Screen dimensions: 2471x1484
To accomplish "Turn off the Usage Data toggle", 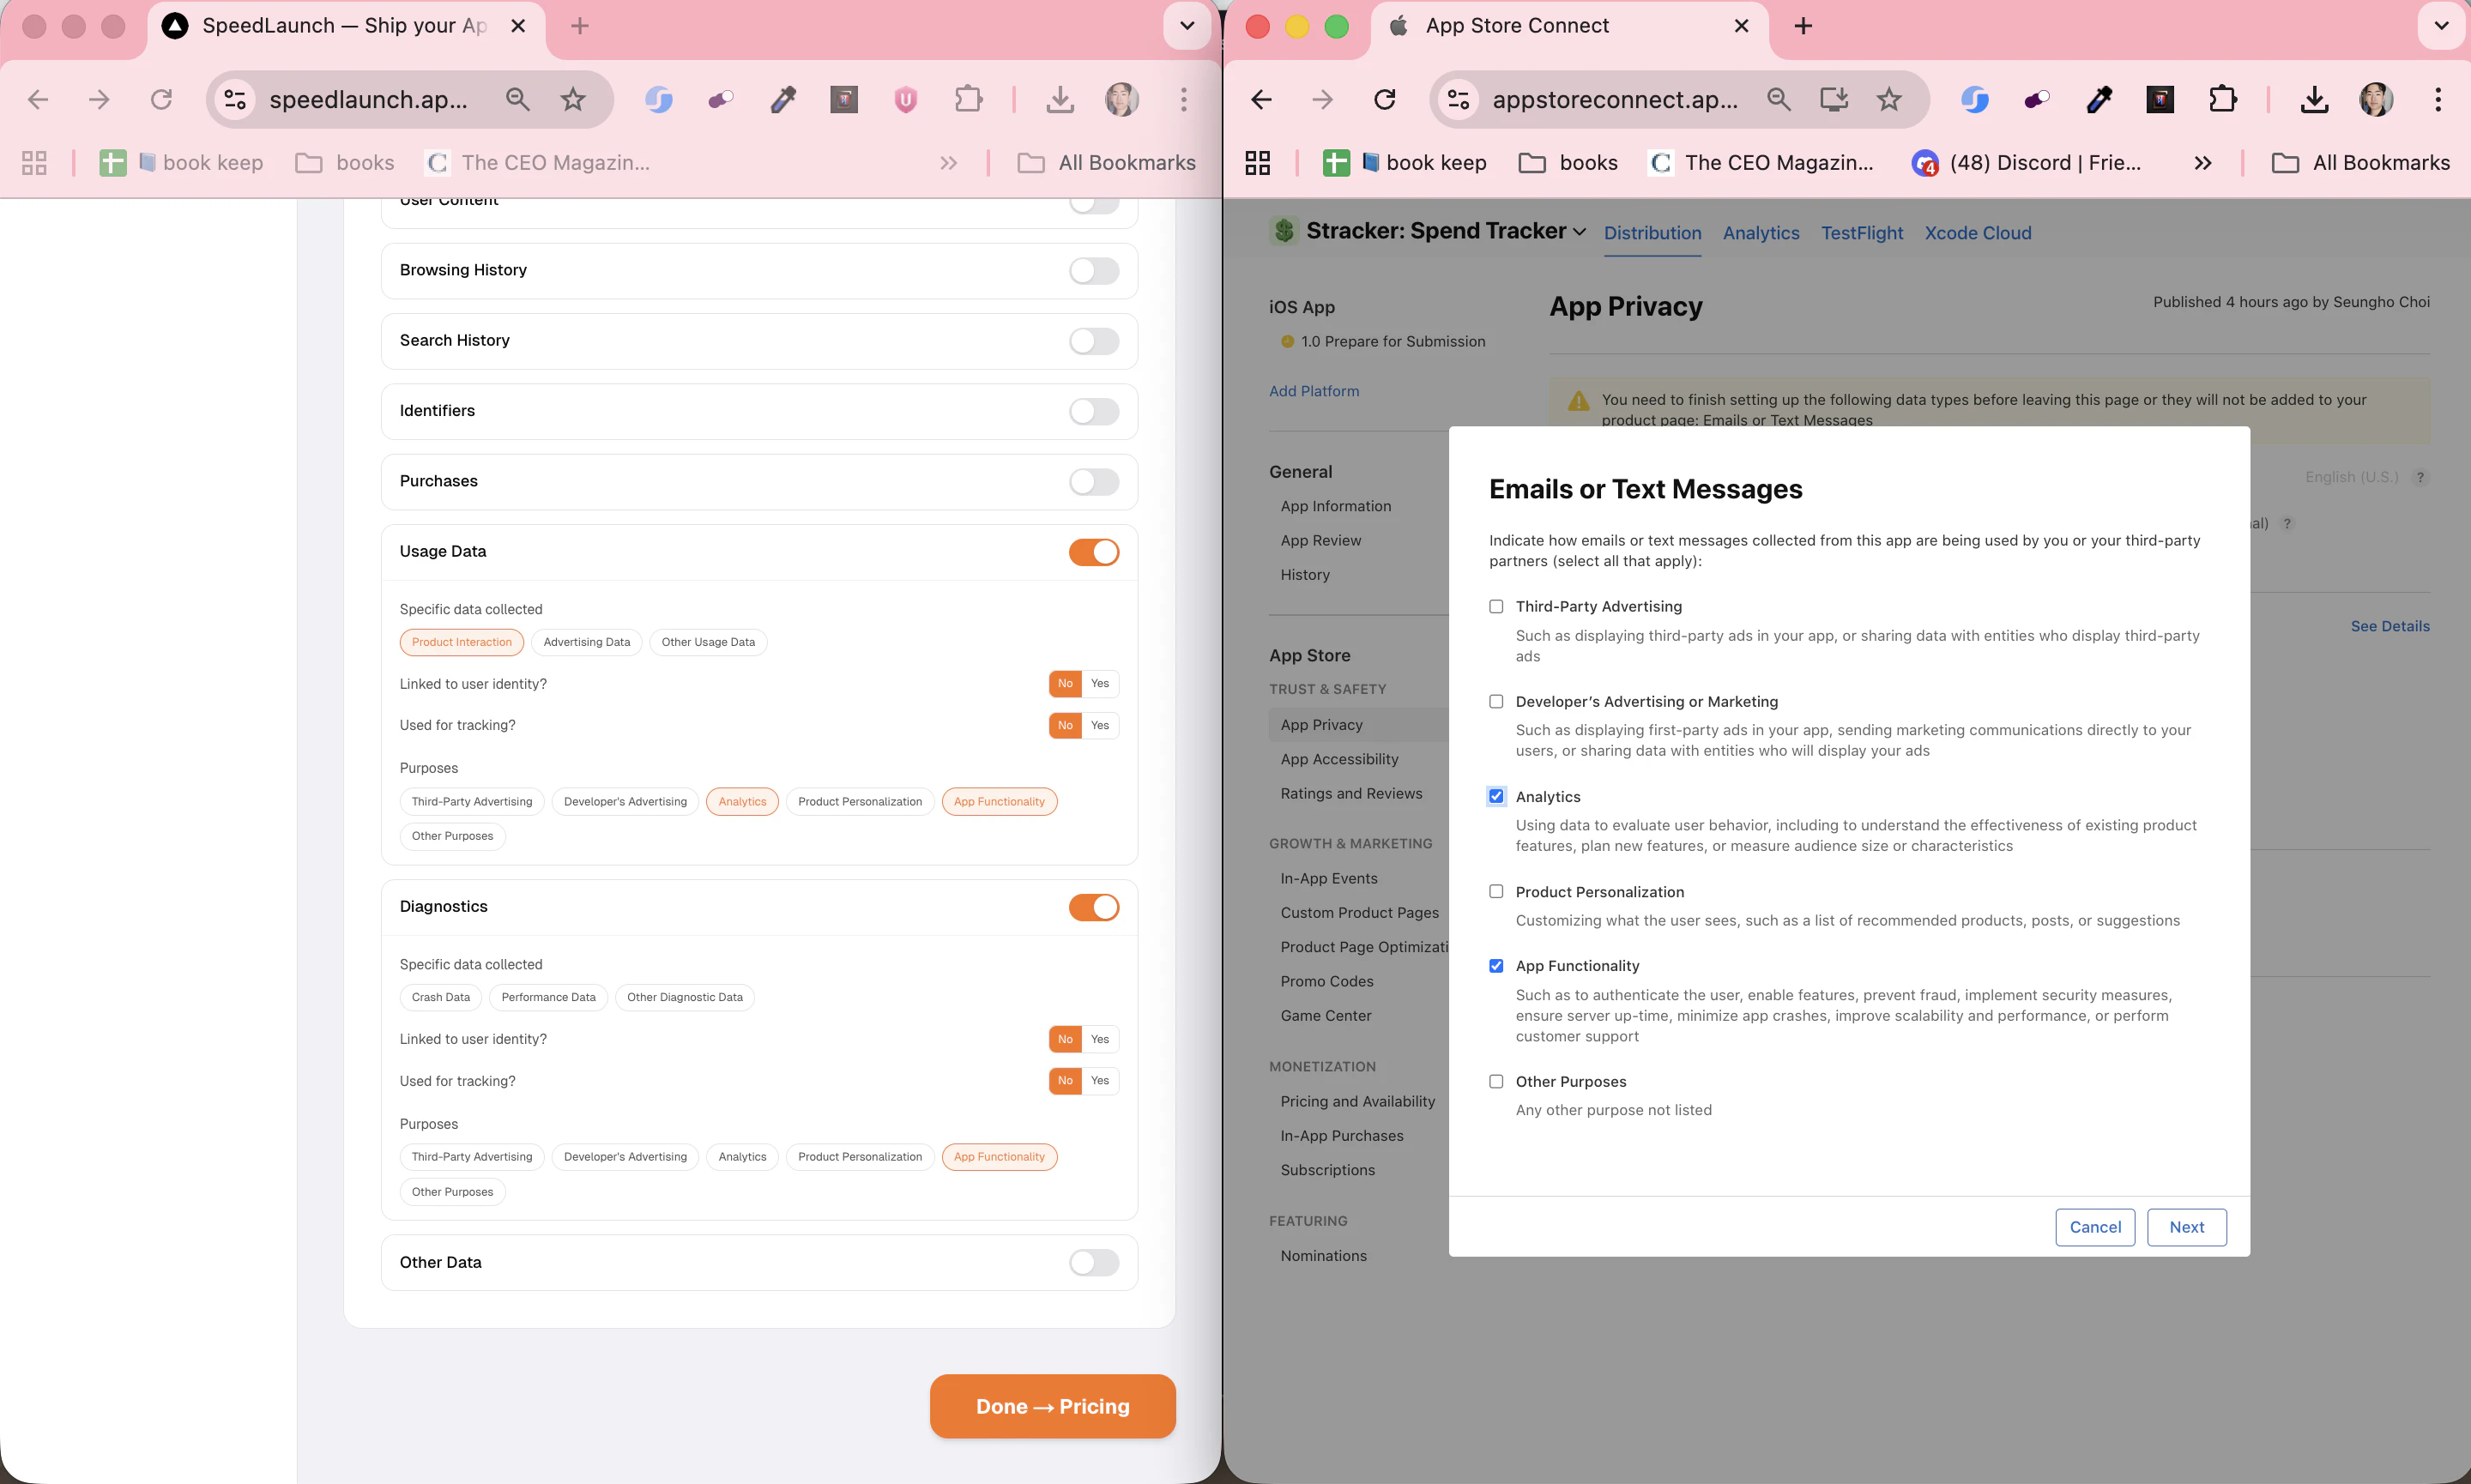I will tap(1093, 552).
